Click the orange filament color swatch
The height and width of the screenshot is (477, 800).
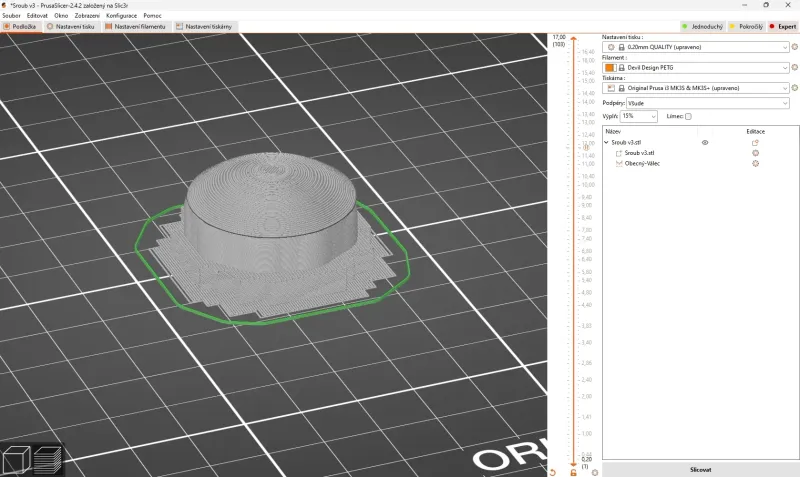coord(610,67)
